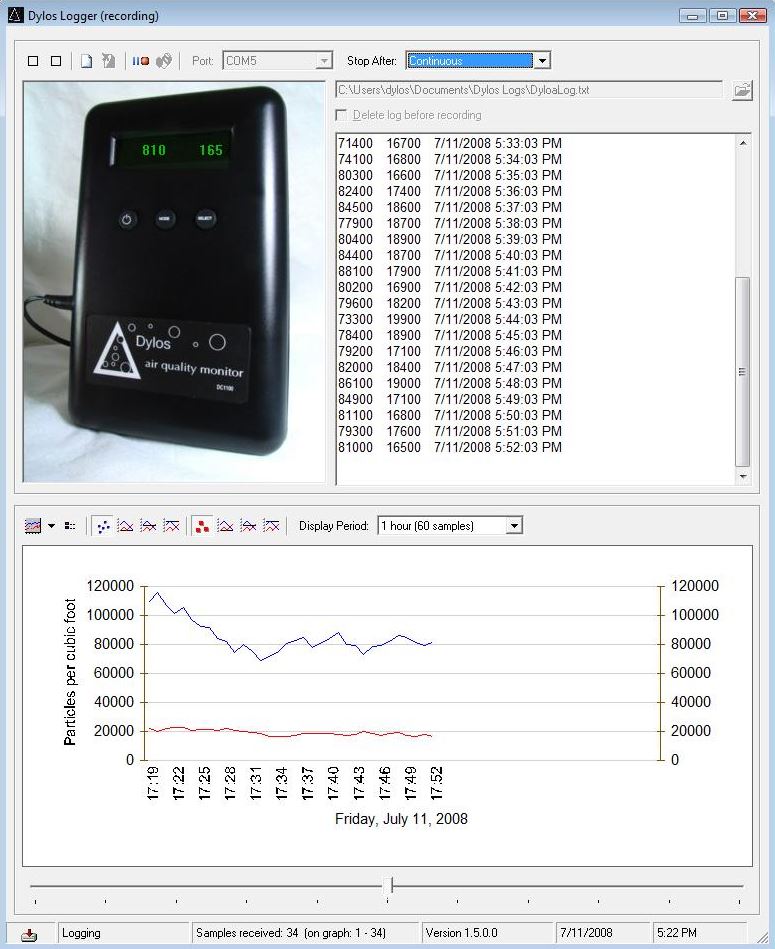Image resolution: width=775 pixels, height=949 pixels.
Task: Click the grey connect plug icon beside the stop icon
Action: pos(164,61)
